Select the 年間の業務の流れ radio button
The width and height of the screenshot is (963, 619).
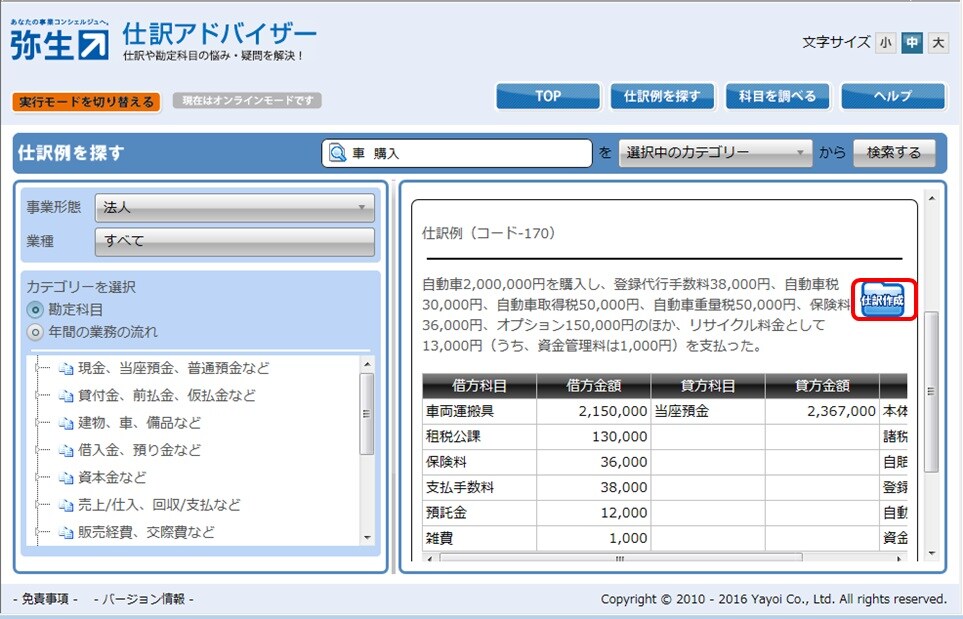(x=36, y=332)
